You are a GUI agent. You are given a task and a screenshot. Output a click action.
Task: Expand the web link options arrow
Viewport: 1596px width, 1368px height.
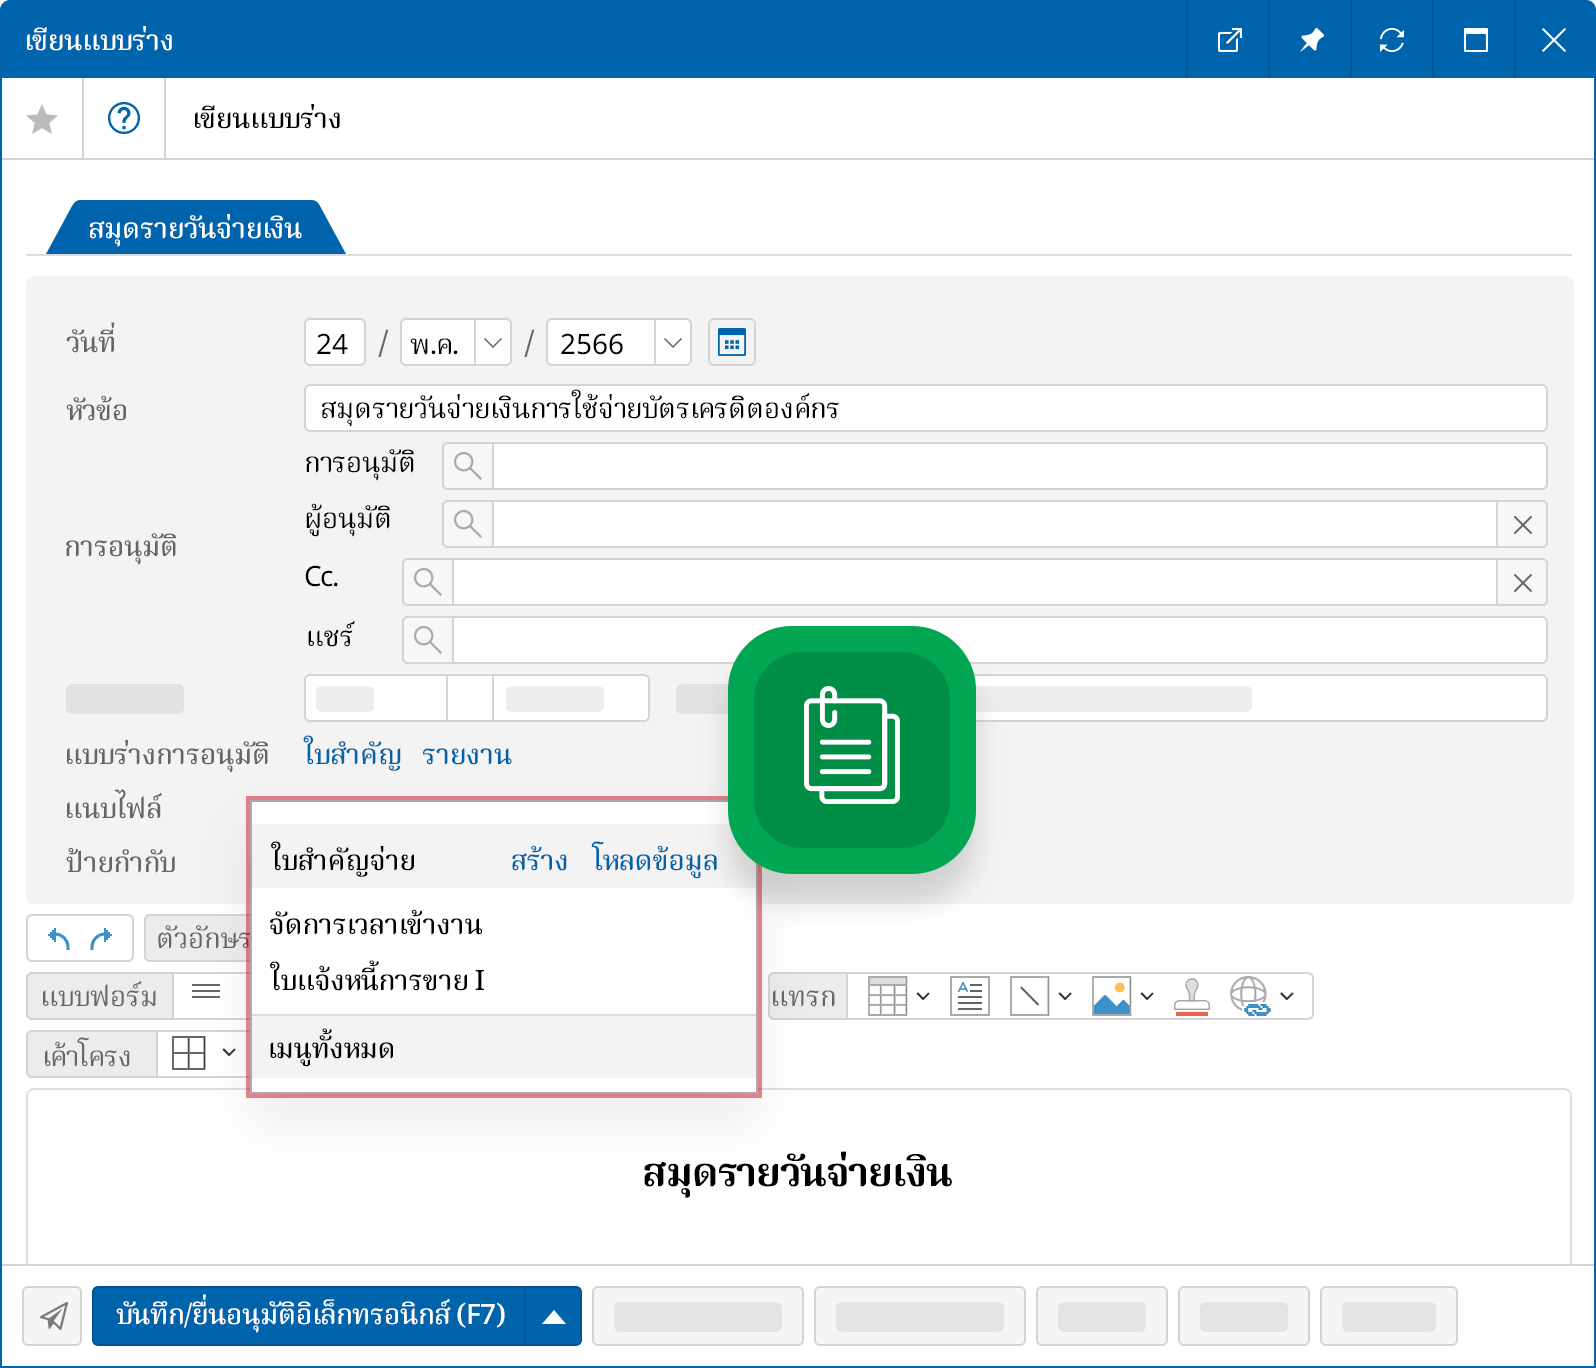coord(1287,996)
